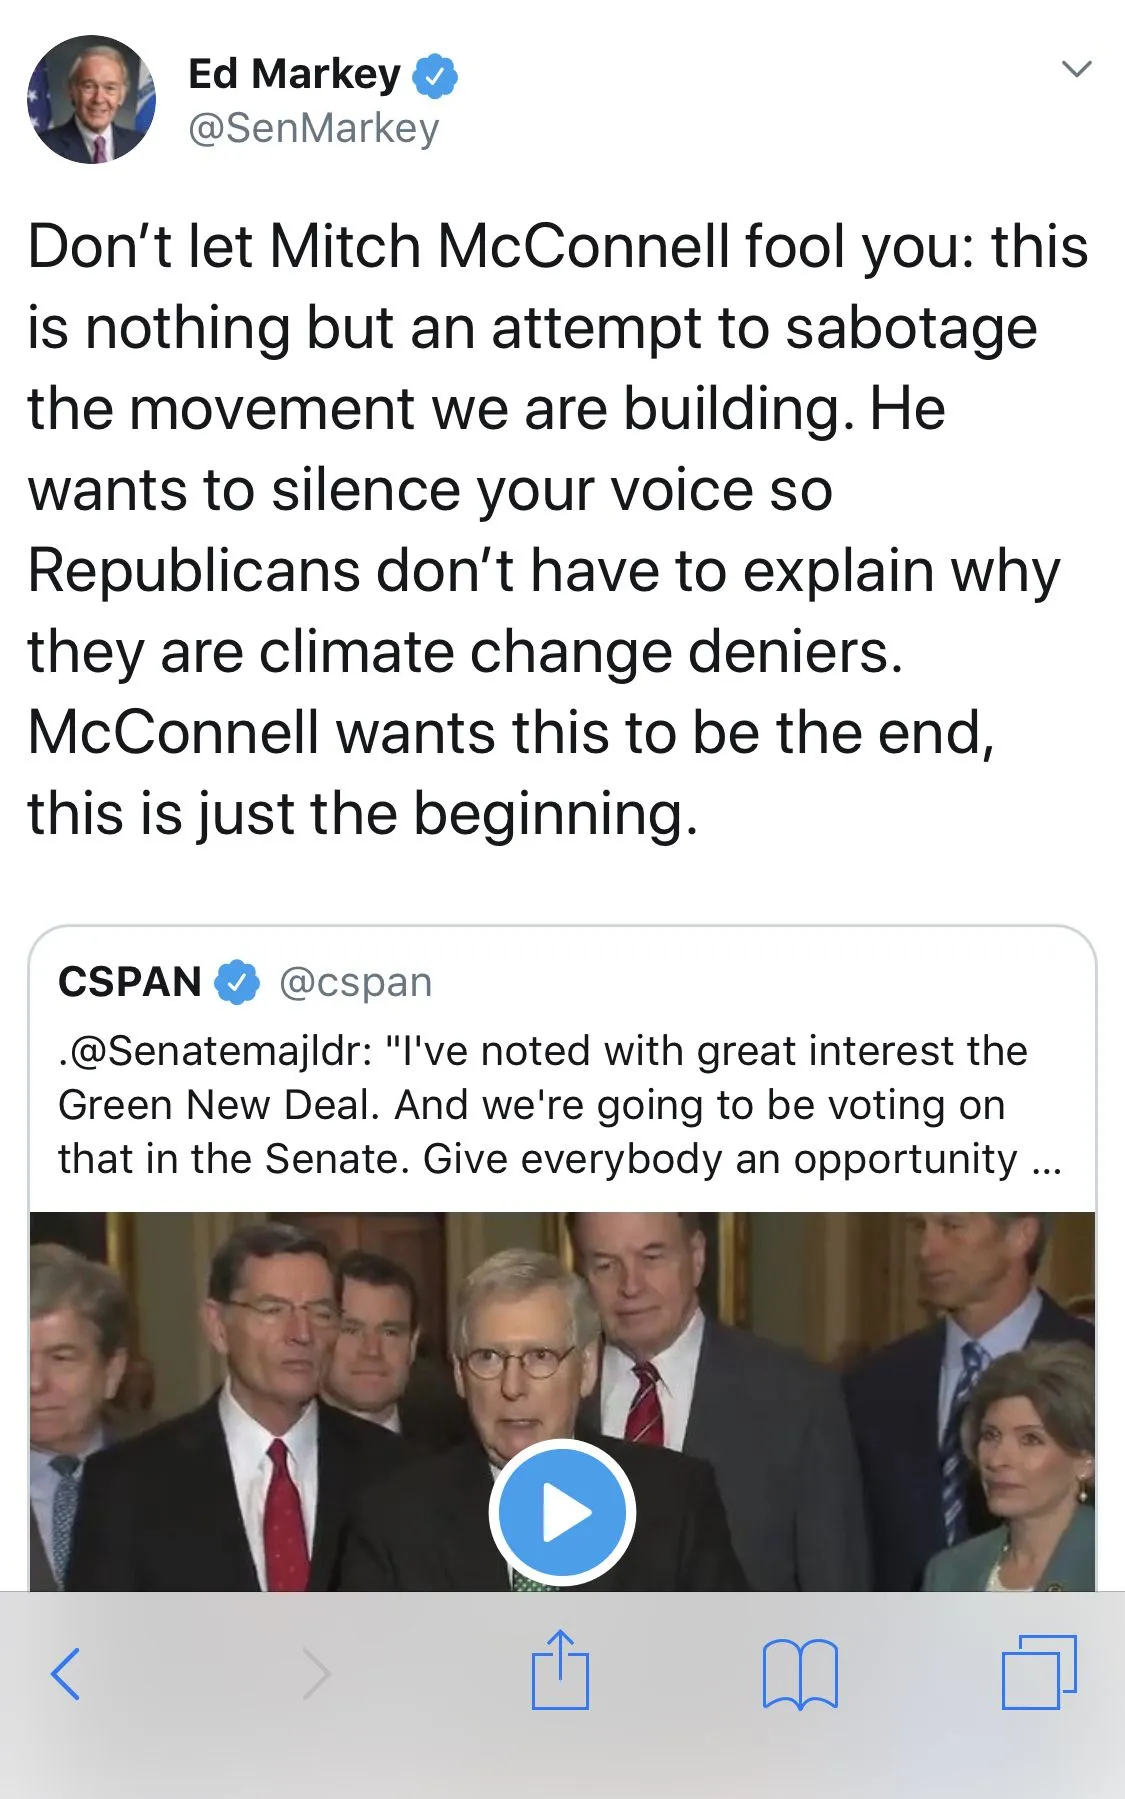
Task: Click the main tweet text body
Action: tap(555, 529)
